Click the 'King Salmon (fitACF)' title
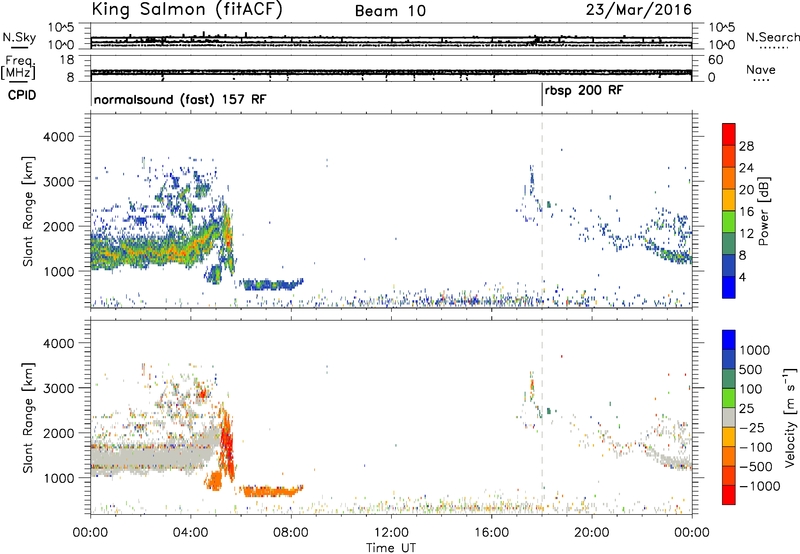This screenshot has width=800, height=554. click(x=187, y=10)
